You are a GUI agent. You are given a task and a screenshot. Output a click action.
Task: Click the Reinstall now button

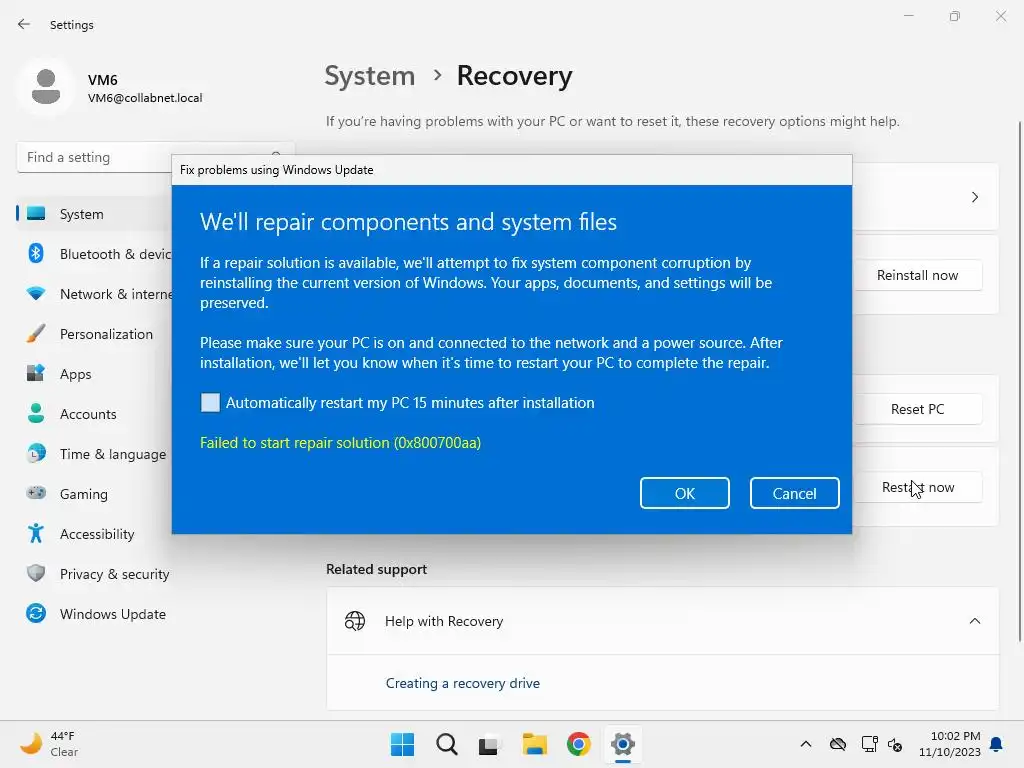pos(917,275)
